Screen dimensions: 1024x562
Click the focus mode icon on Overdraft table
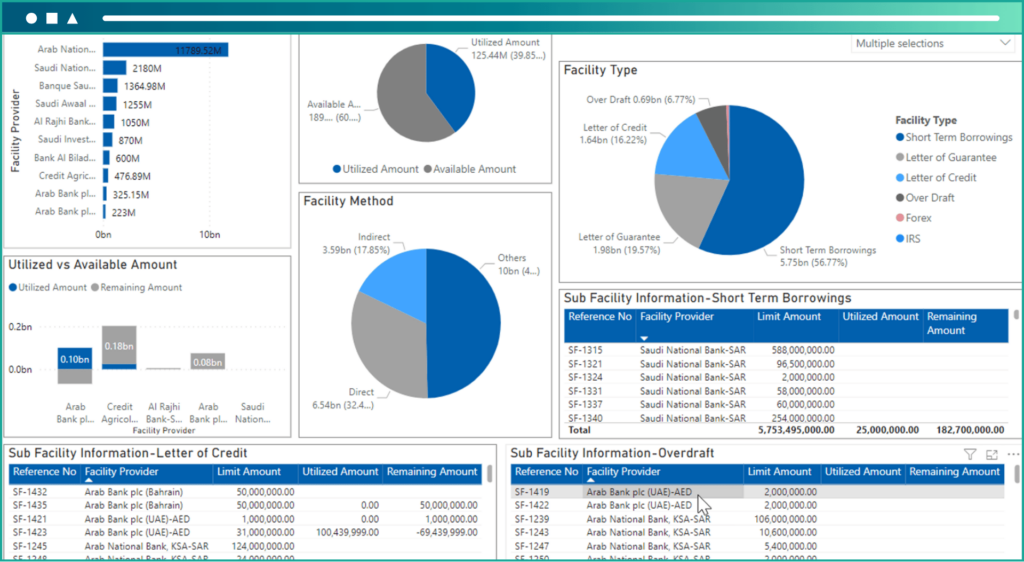point(991,454)
